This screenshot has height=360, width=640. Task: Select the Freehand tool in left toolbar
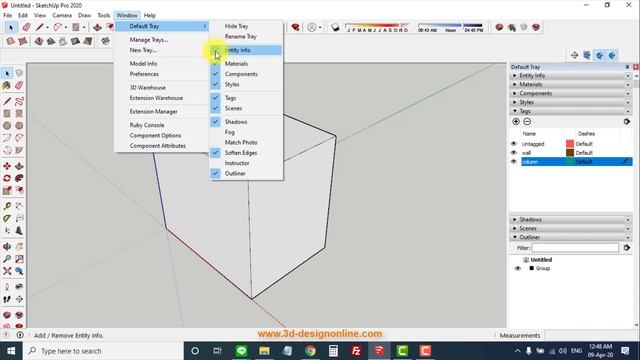[x=19, y=101]
